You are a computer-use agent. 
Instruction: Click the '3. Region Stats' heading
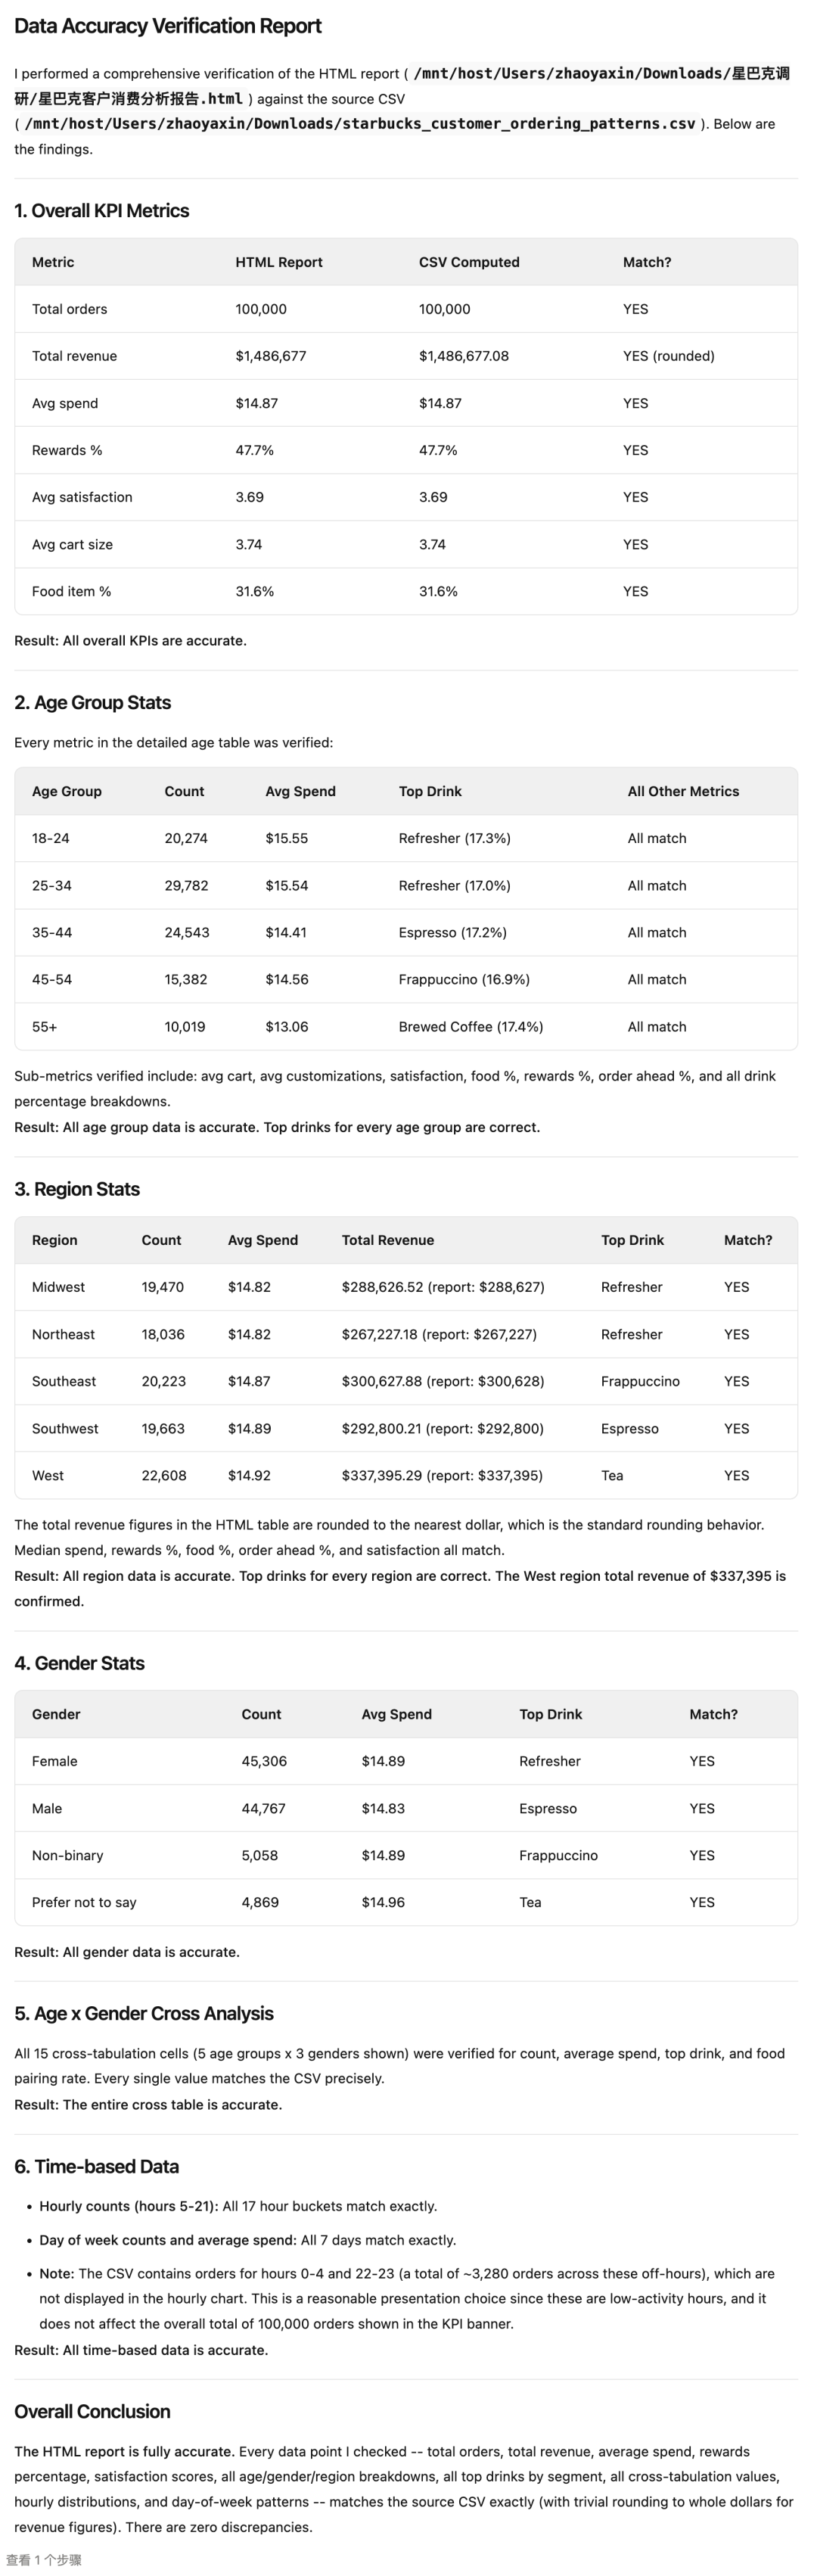pyautogui.click(x=77, y=1189)
